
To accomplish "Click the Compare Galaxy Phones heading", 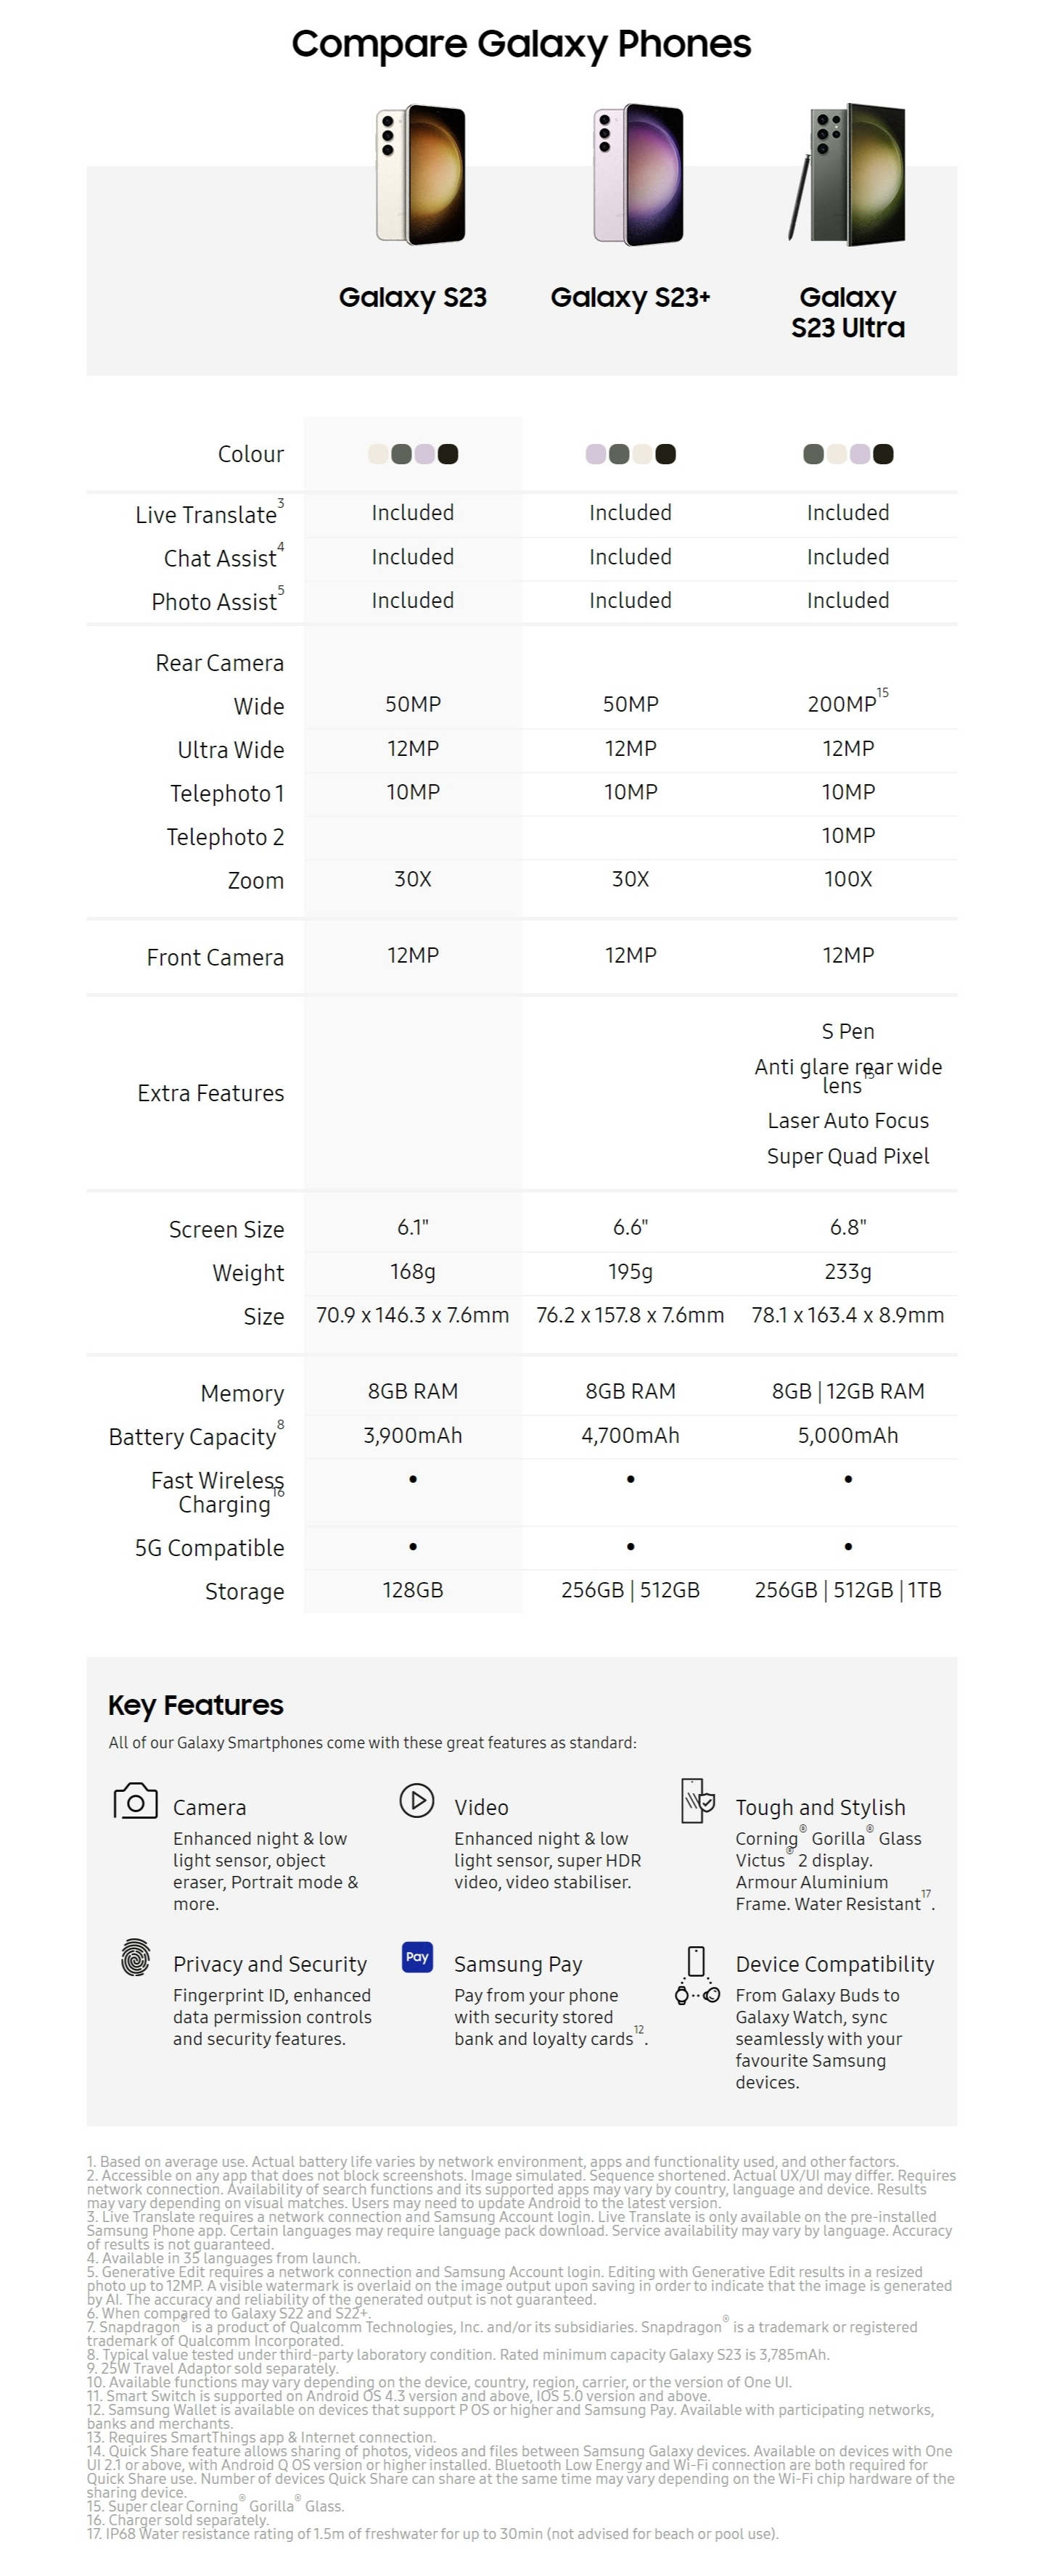I will pyautogui.click(x=521, y=44).
